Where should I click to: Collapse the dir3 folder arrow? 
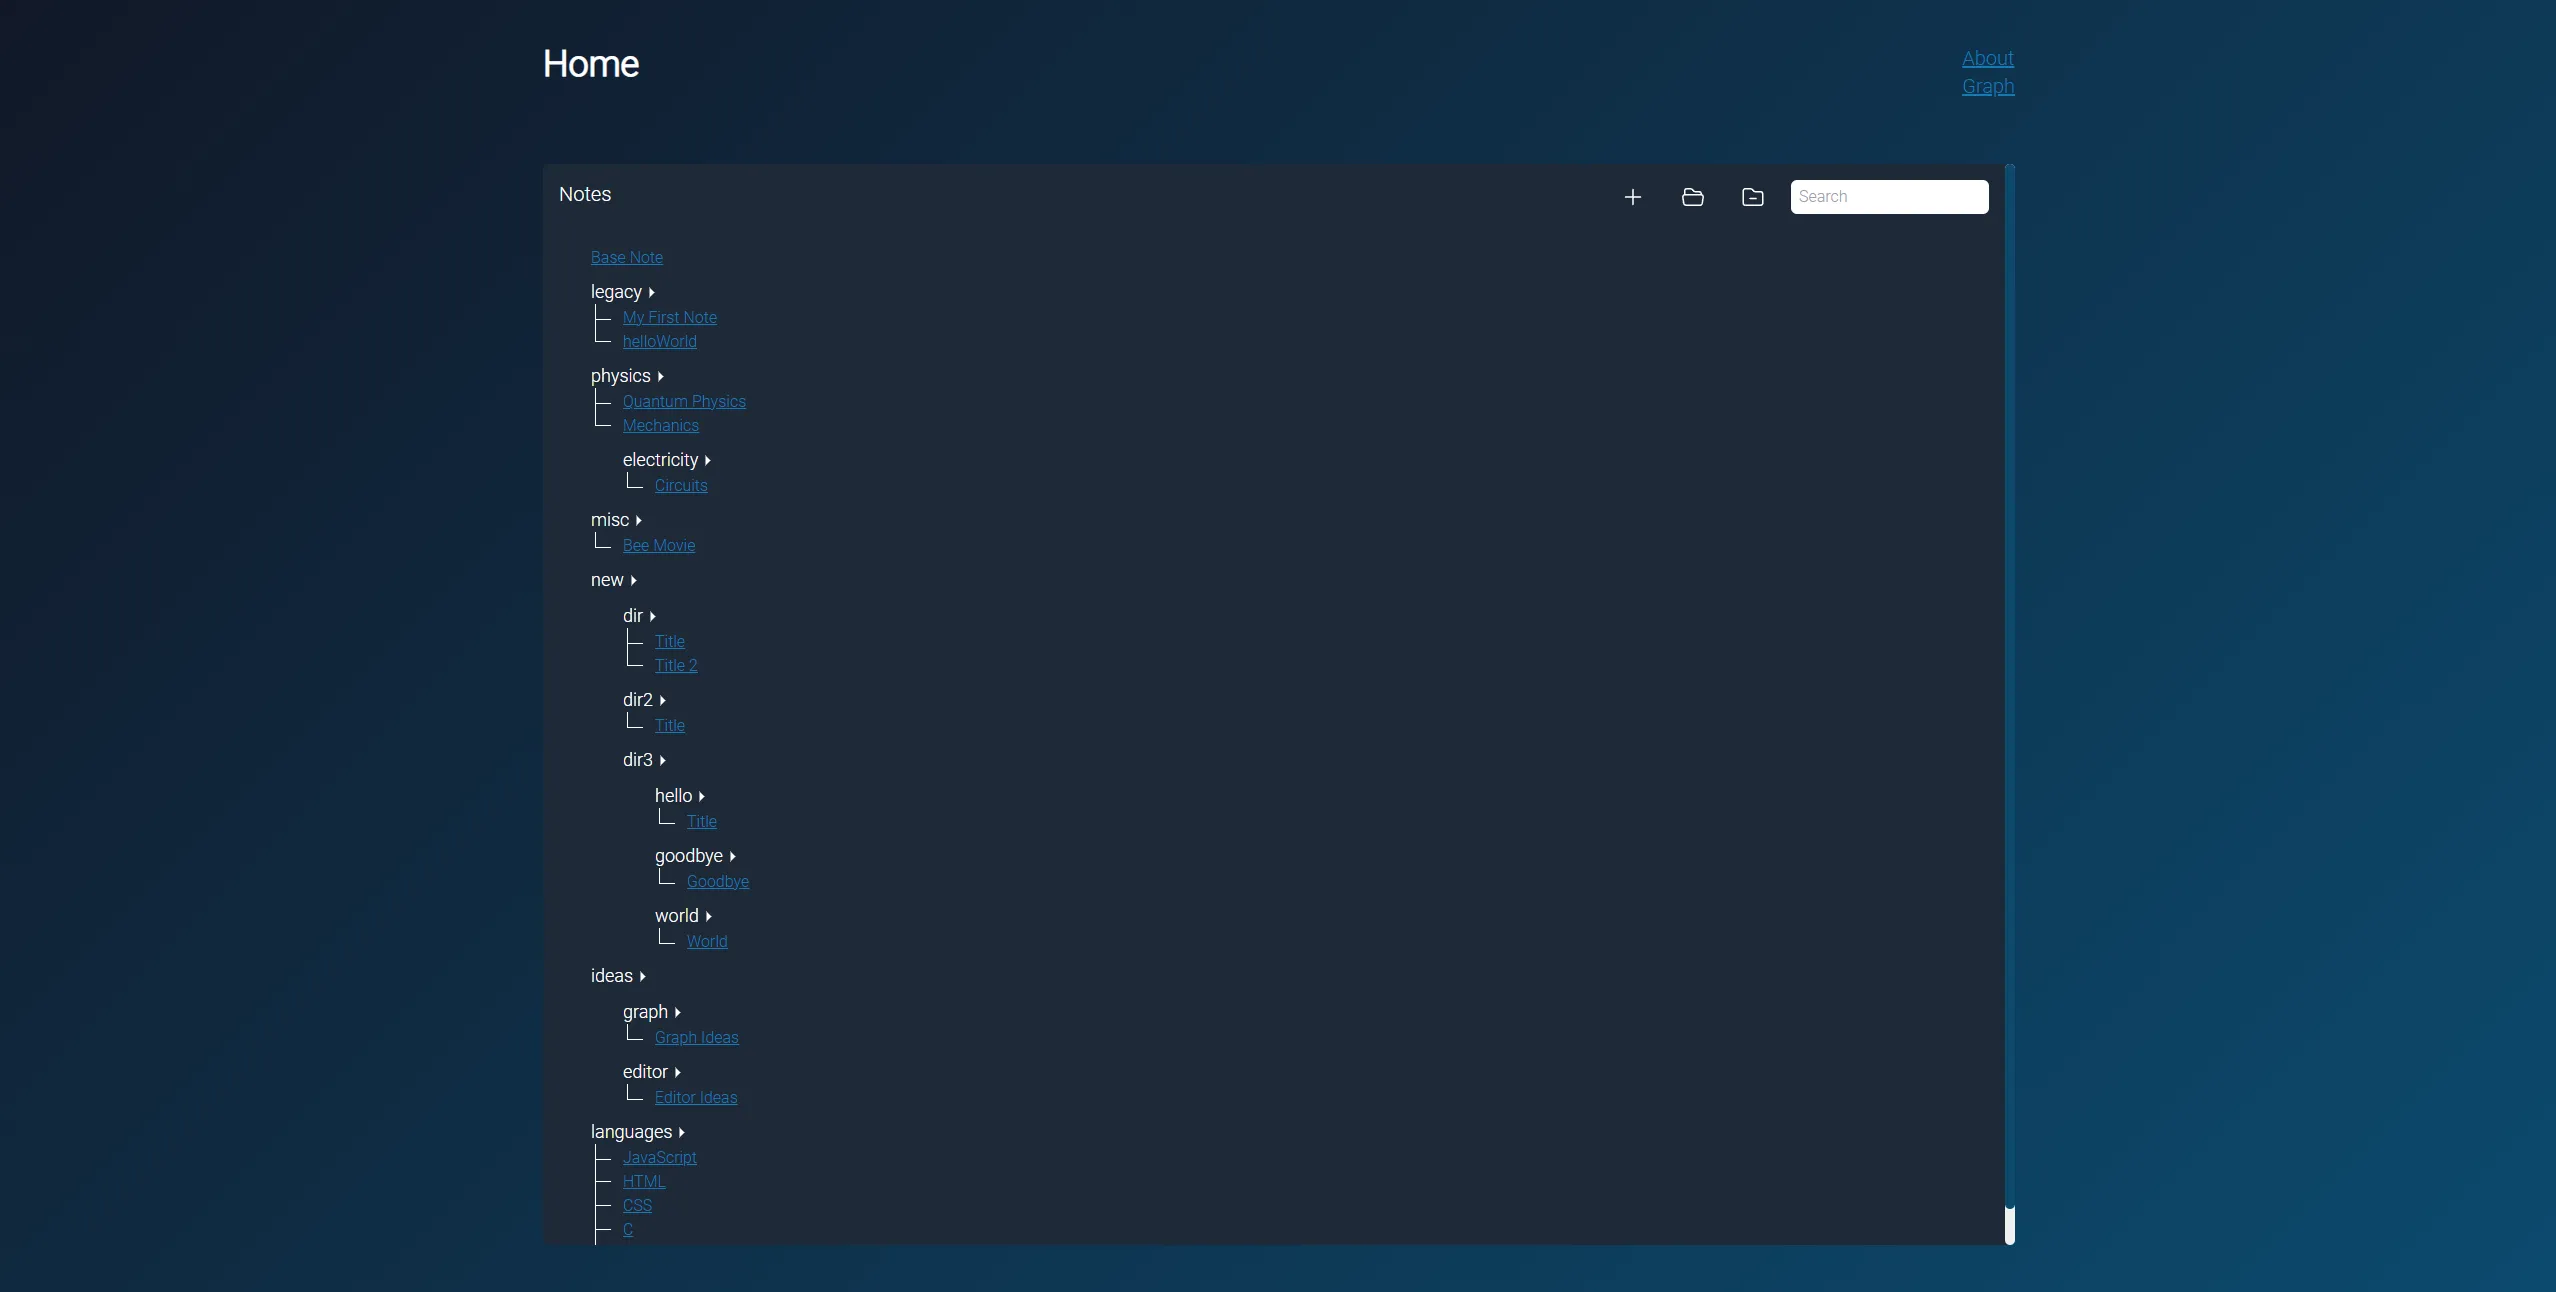tap(662, 760)
